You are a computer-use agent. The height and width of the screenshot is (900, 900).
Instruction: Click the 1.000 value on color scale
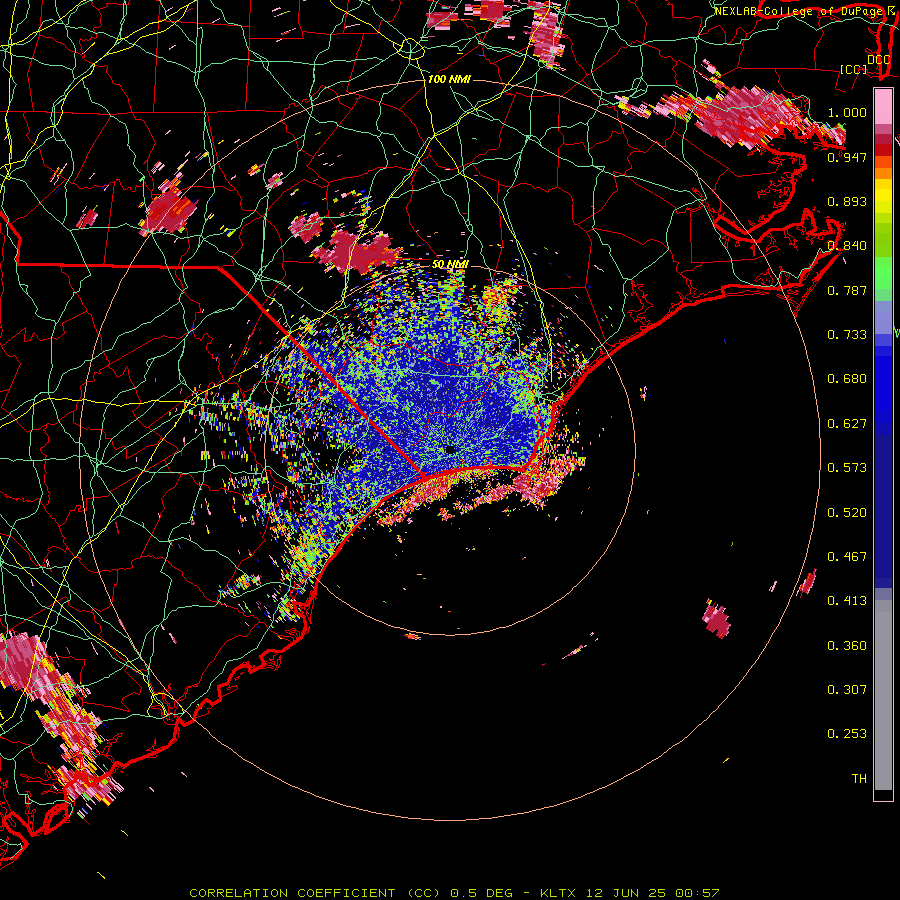(847, 112)
